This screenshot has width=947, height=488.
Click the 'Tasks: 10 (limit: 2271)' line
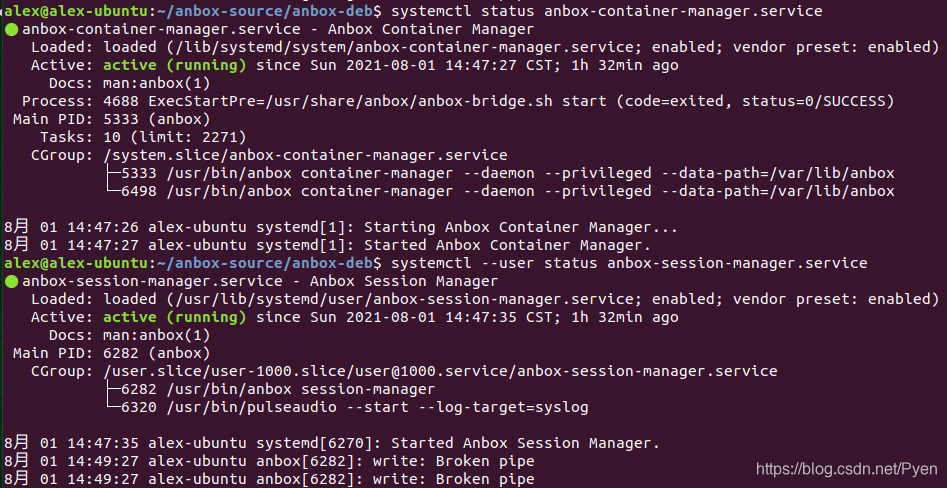pos(143,138)
